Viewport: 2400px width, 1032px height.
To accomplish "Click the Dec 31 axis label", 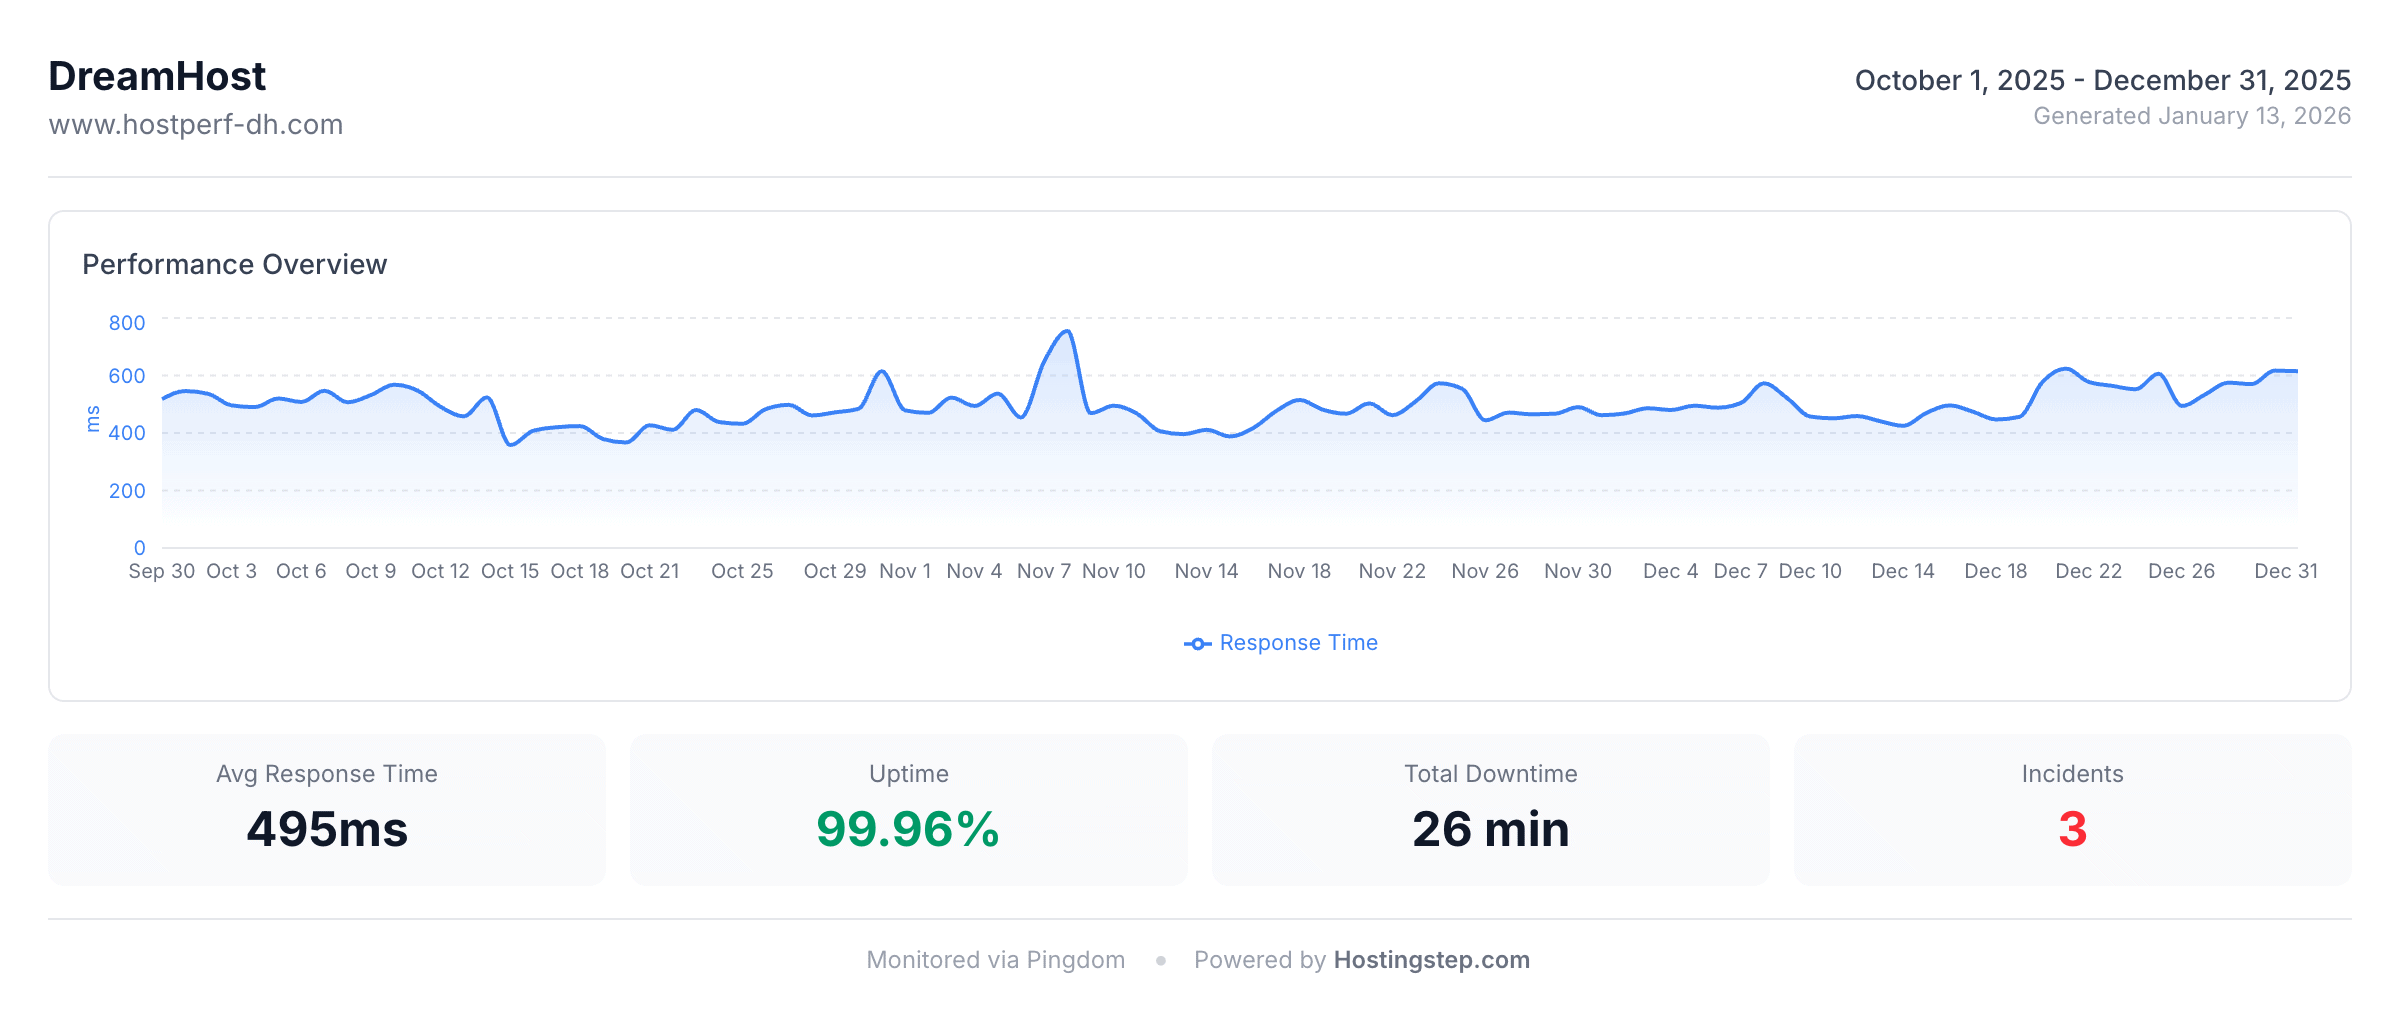I will (2285, 570).
